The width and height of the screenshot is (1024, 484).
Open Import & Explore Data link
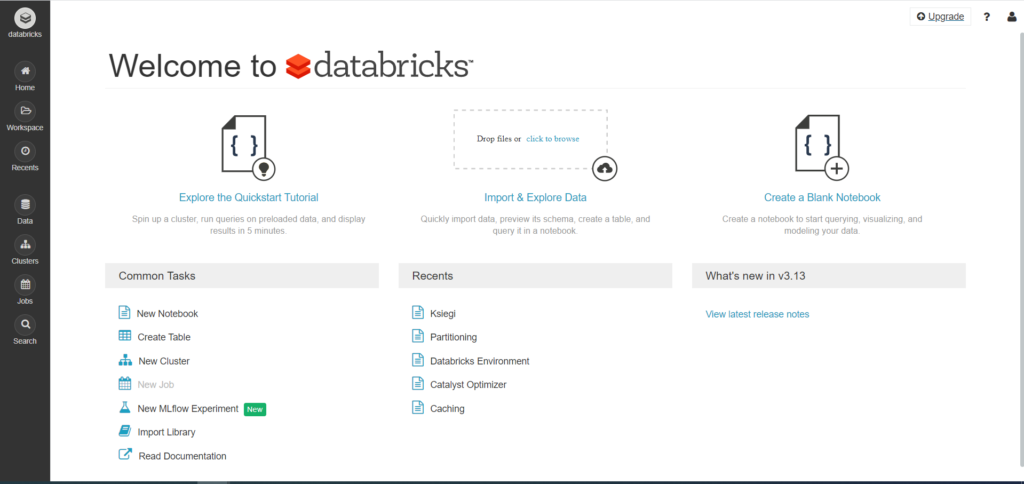click(x=536, y=197)
